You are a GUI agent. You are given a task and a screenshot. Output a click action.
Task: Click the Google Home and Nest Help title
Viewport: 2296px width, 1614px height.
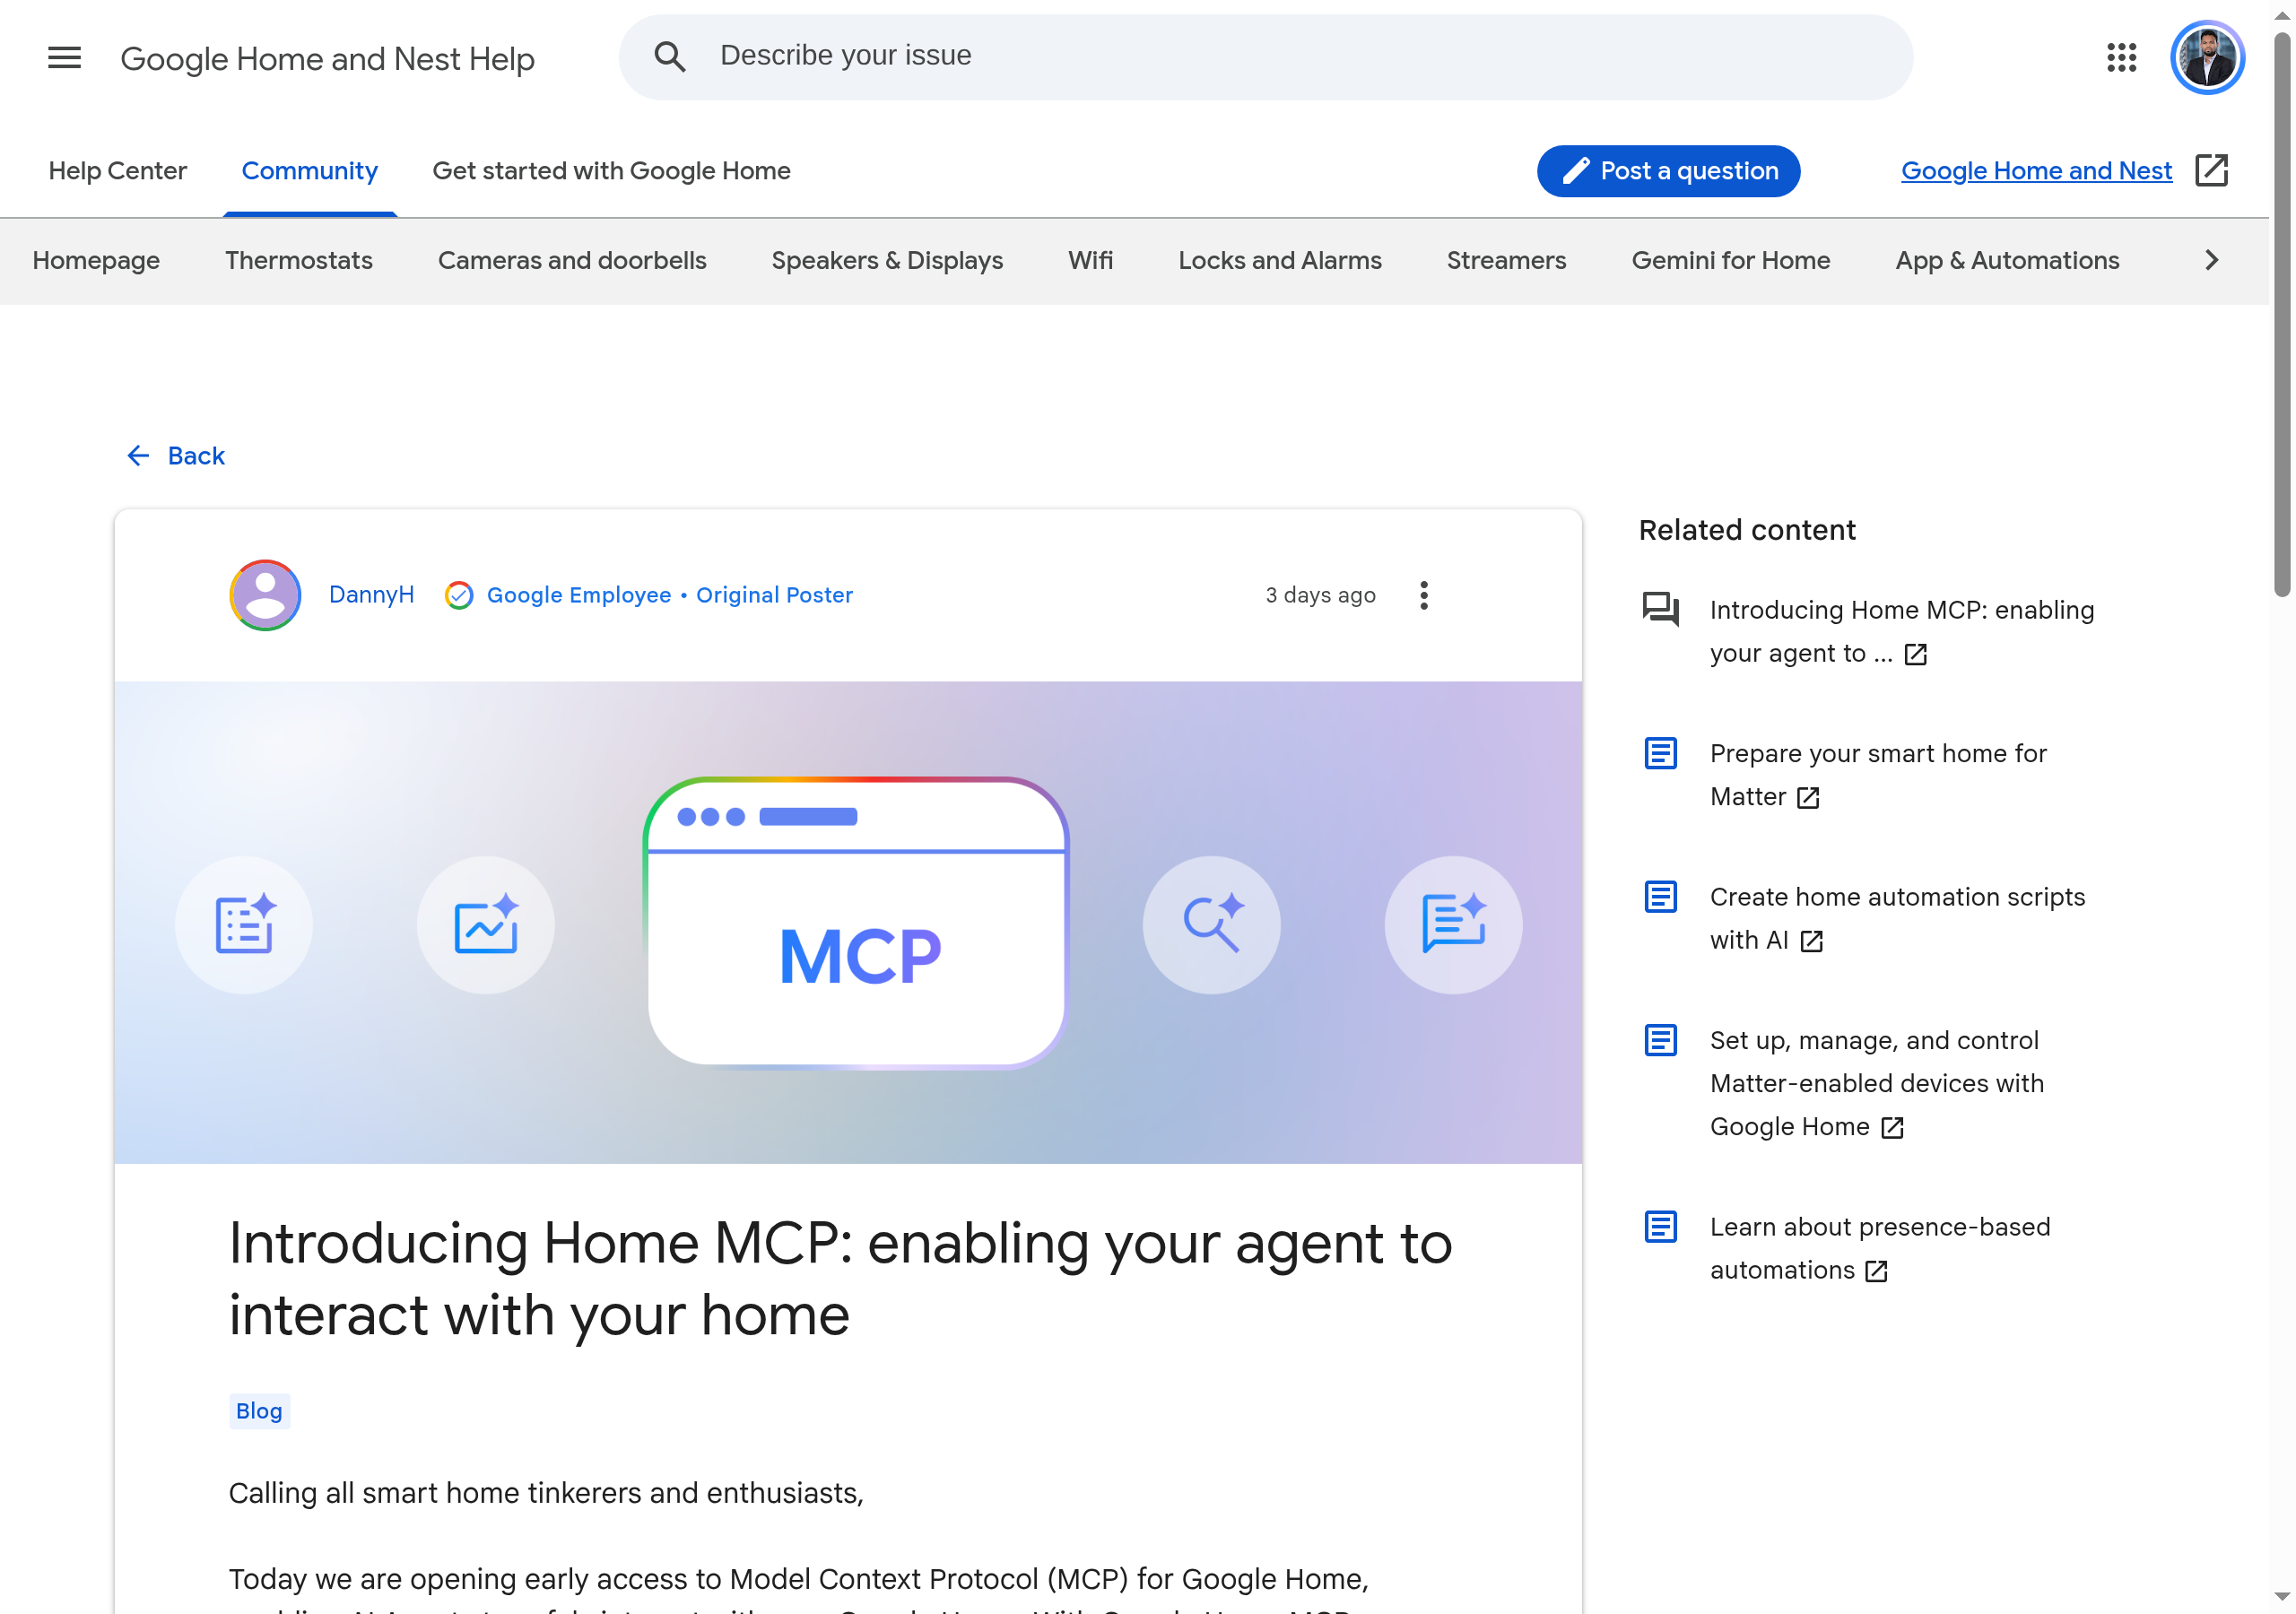[x=327, y=59]
